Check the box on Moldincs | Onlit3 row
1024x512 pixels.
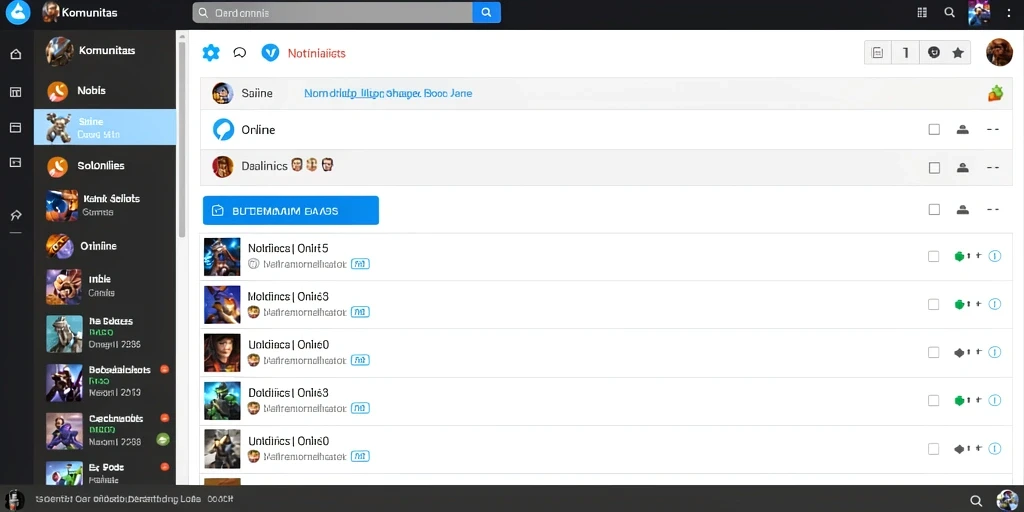(933, 304)
